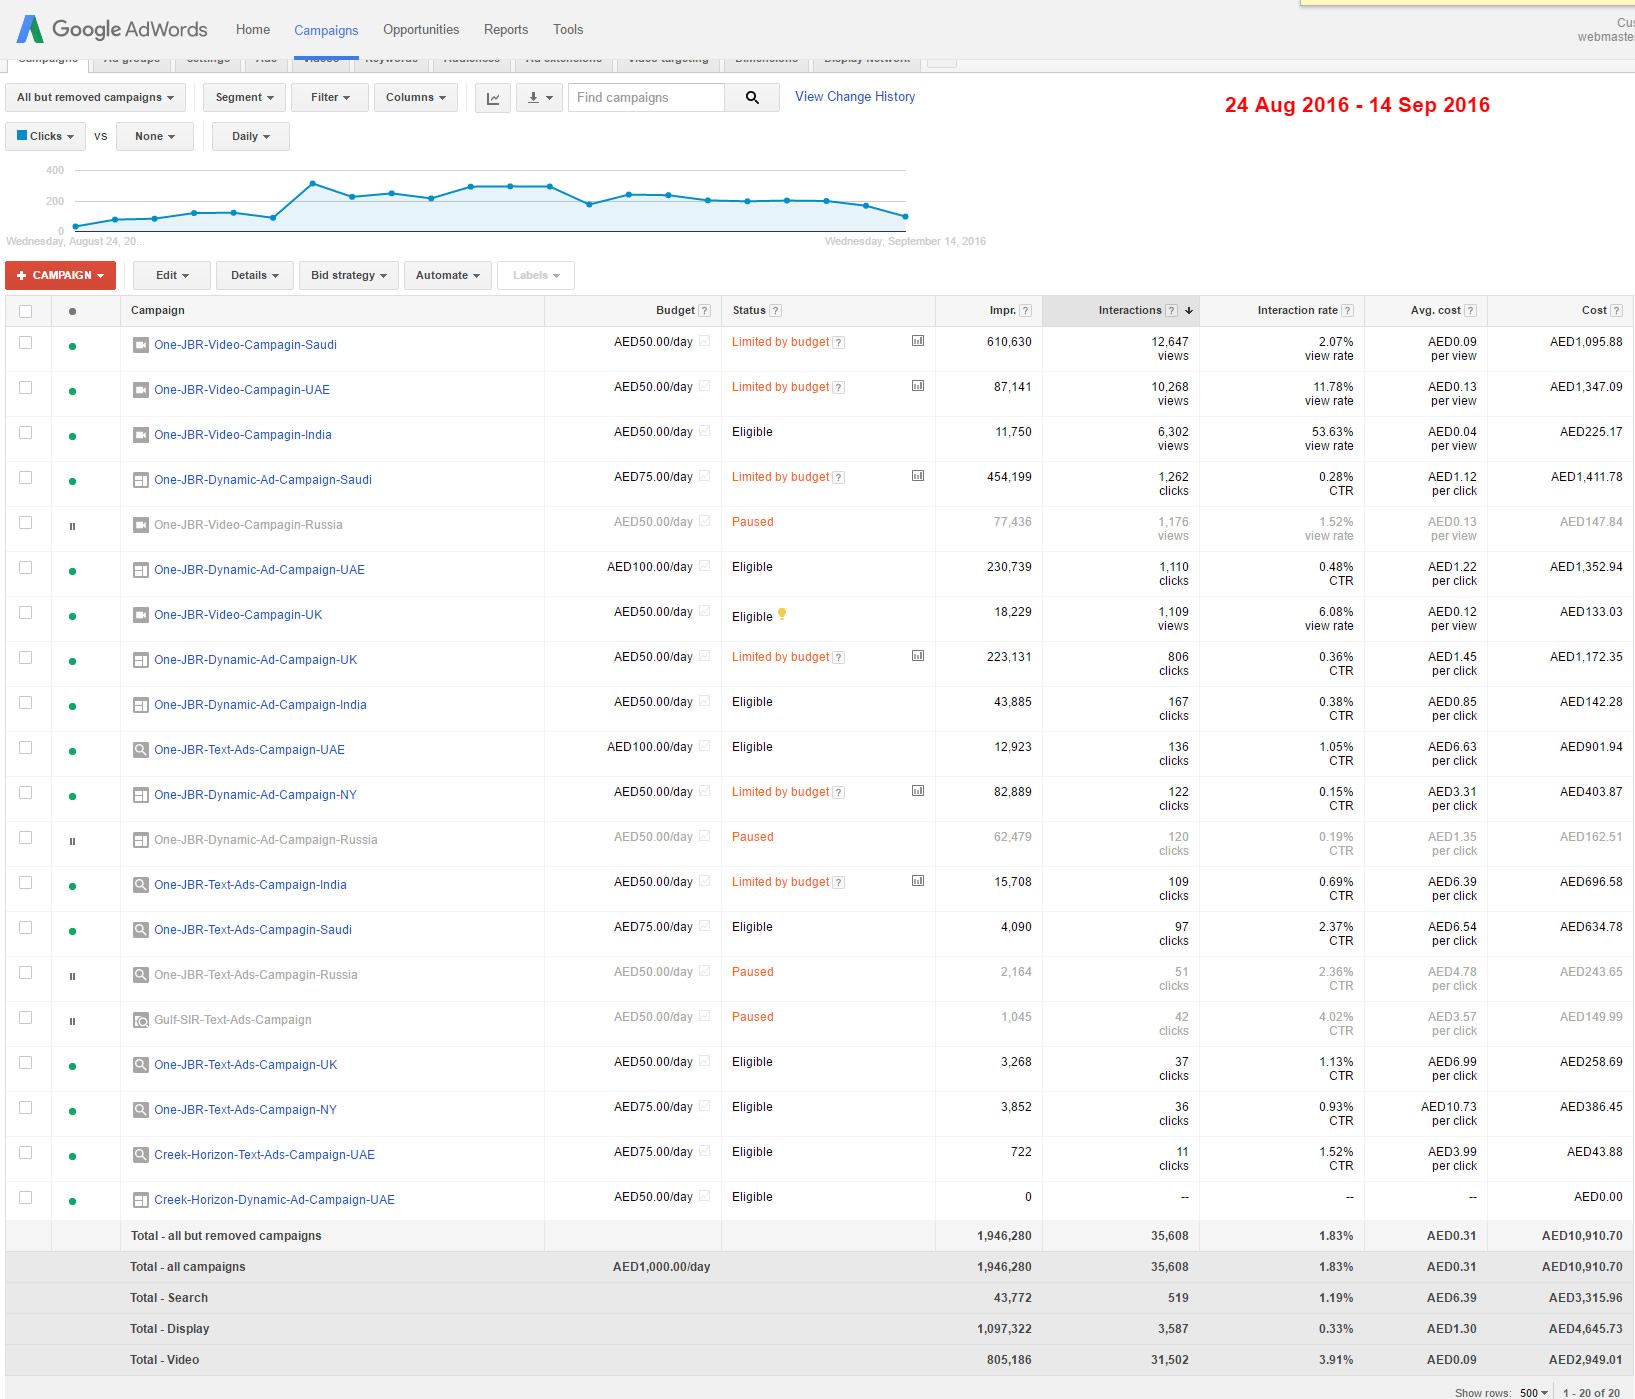
Task: Click the download report icon
Action: (539, 98)
